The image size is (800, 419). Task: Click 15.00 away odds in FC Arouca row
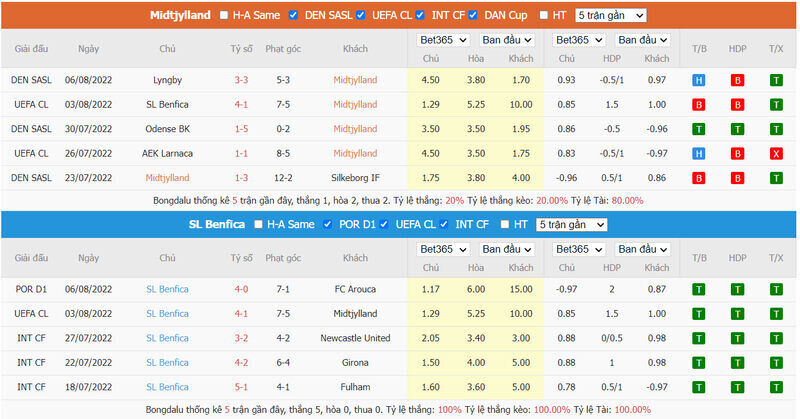click(x=521, y=289)
